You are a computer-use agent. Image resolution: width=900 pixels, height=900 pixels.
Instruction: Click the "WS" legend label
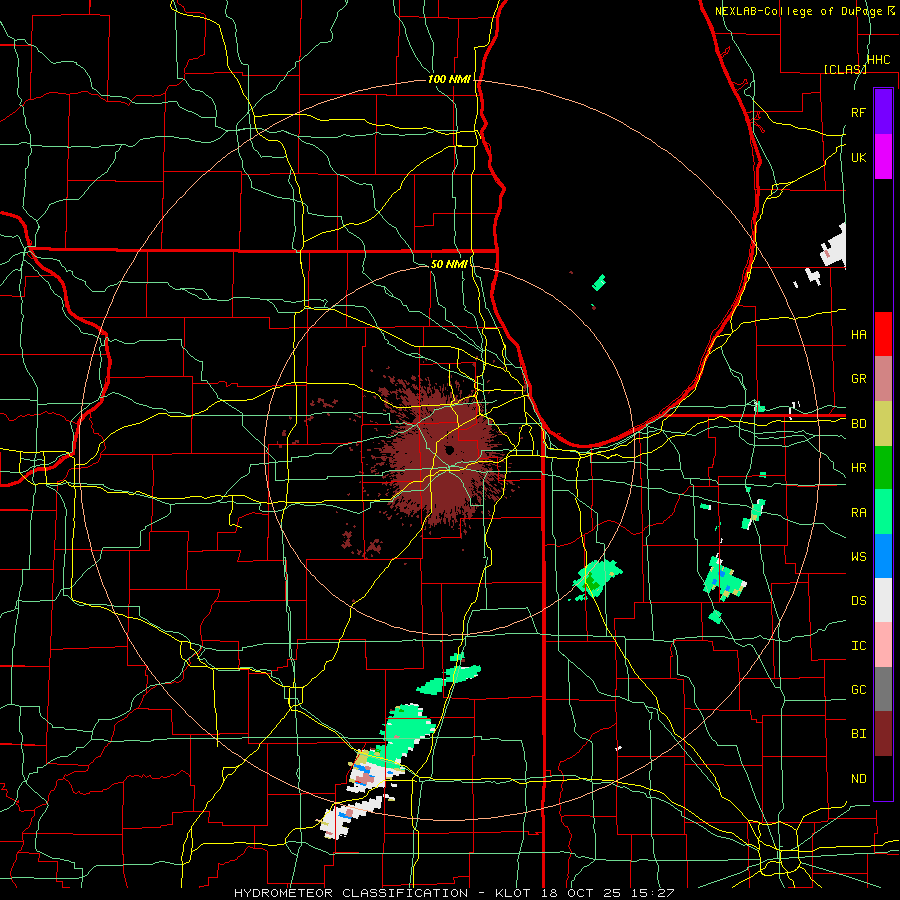859,556
